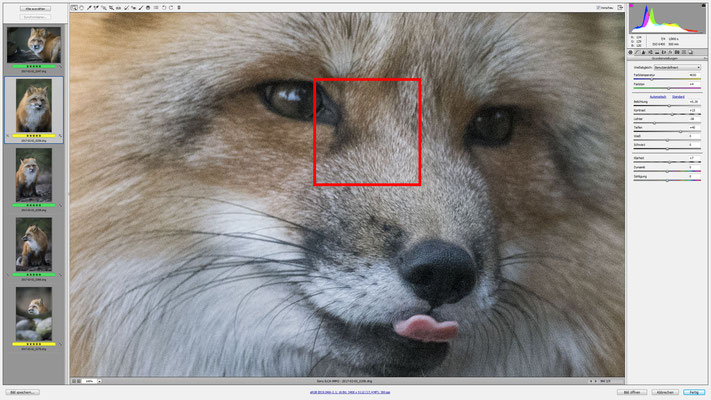Select the Spot Removal tool

pyautogui.click(x=127, y=8)
